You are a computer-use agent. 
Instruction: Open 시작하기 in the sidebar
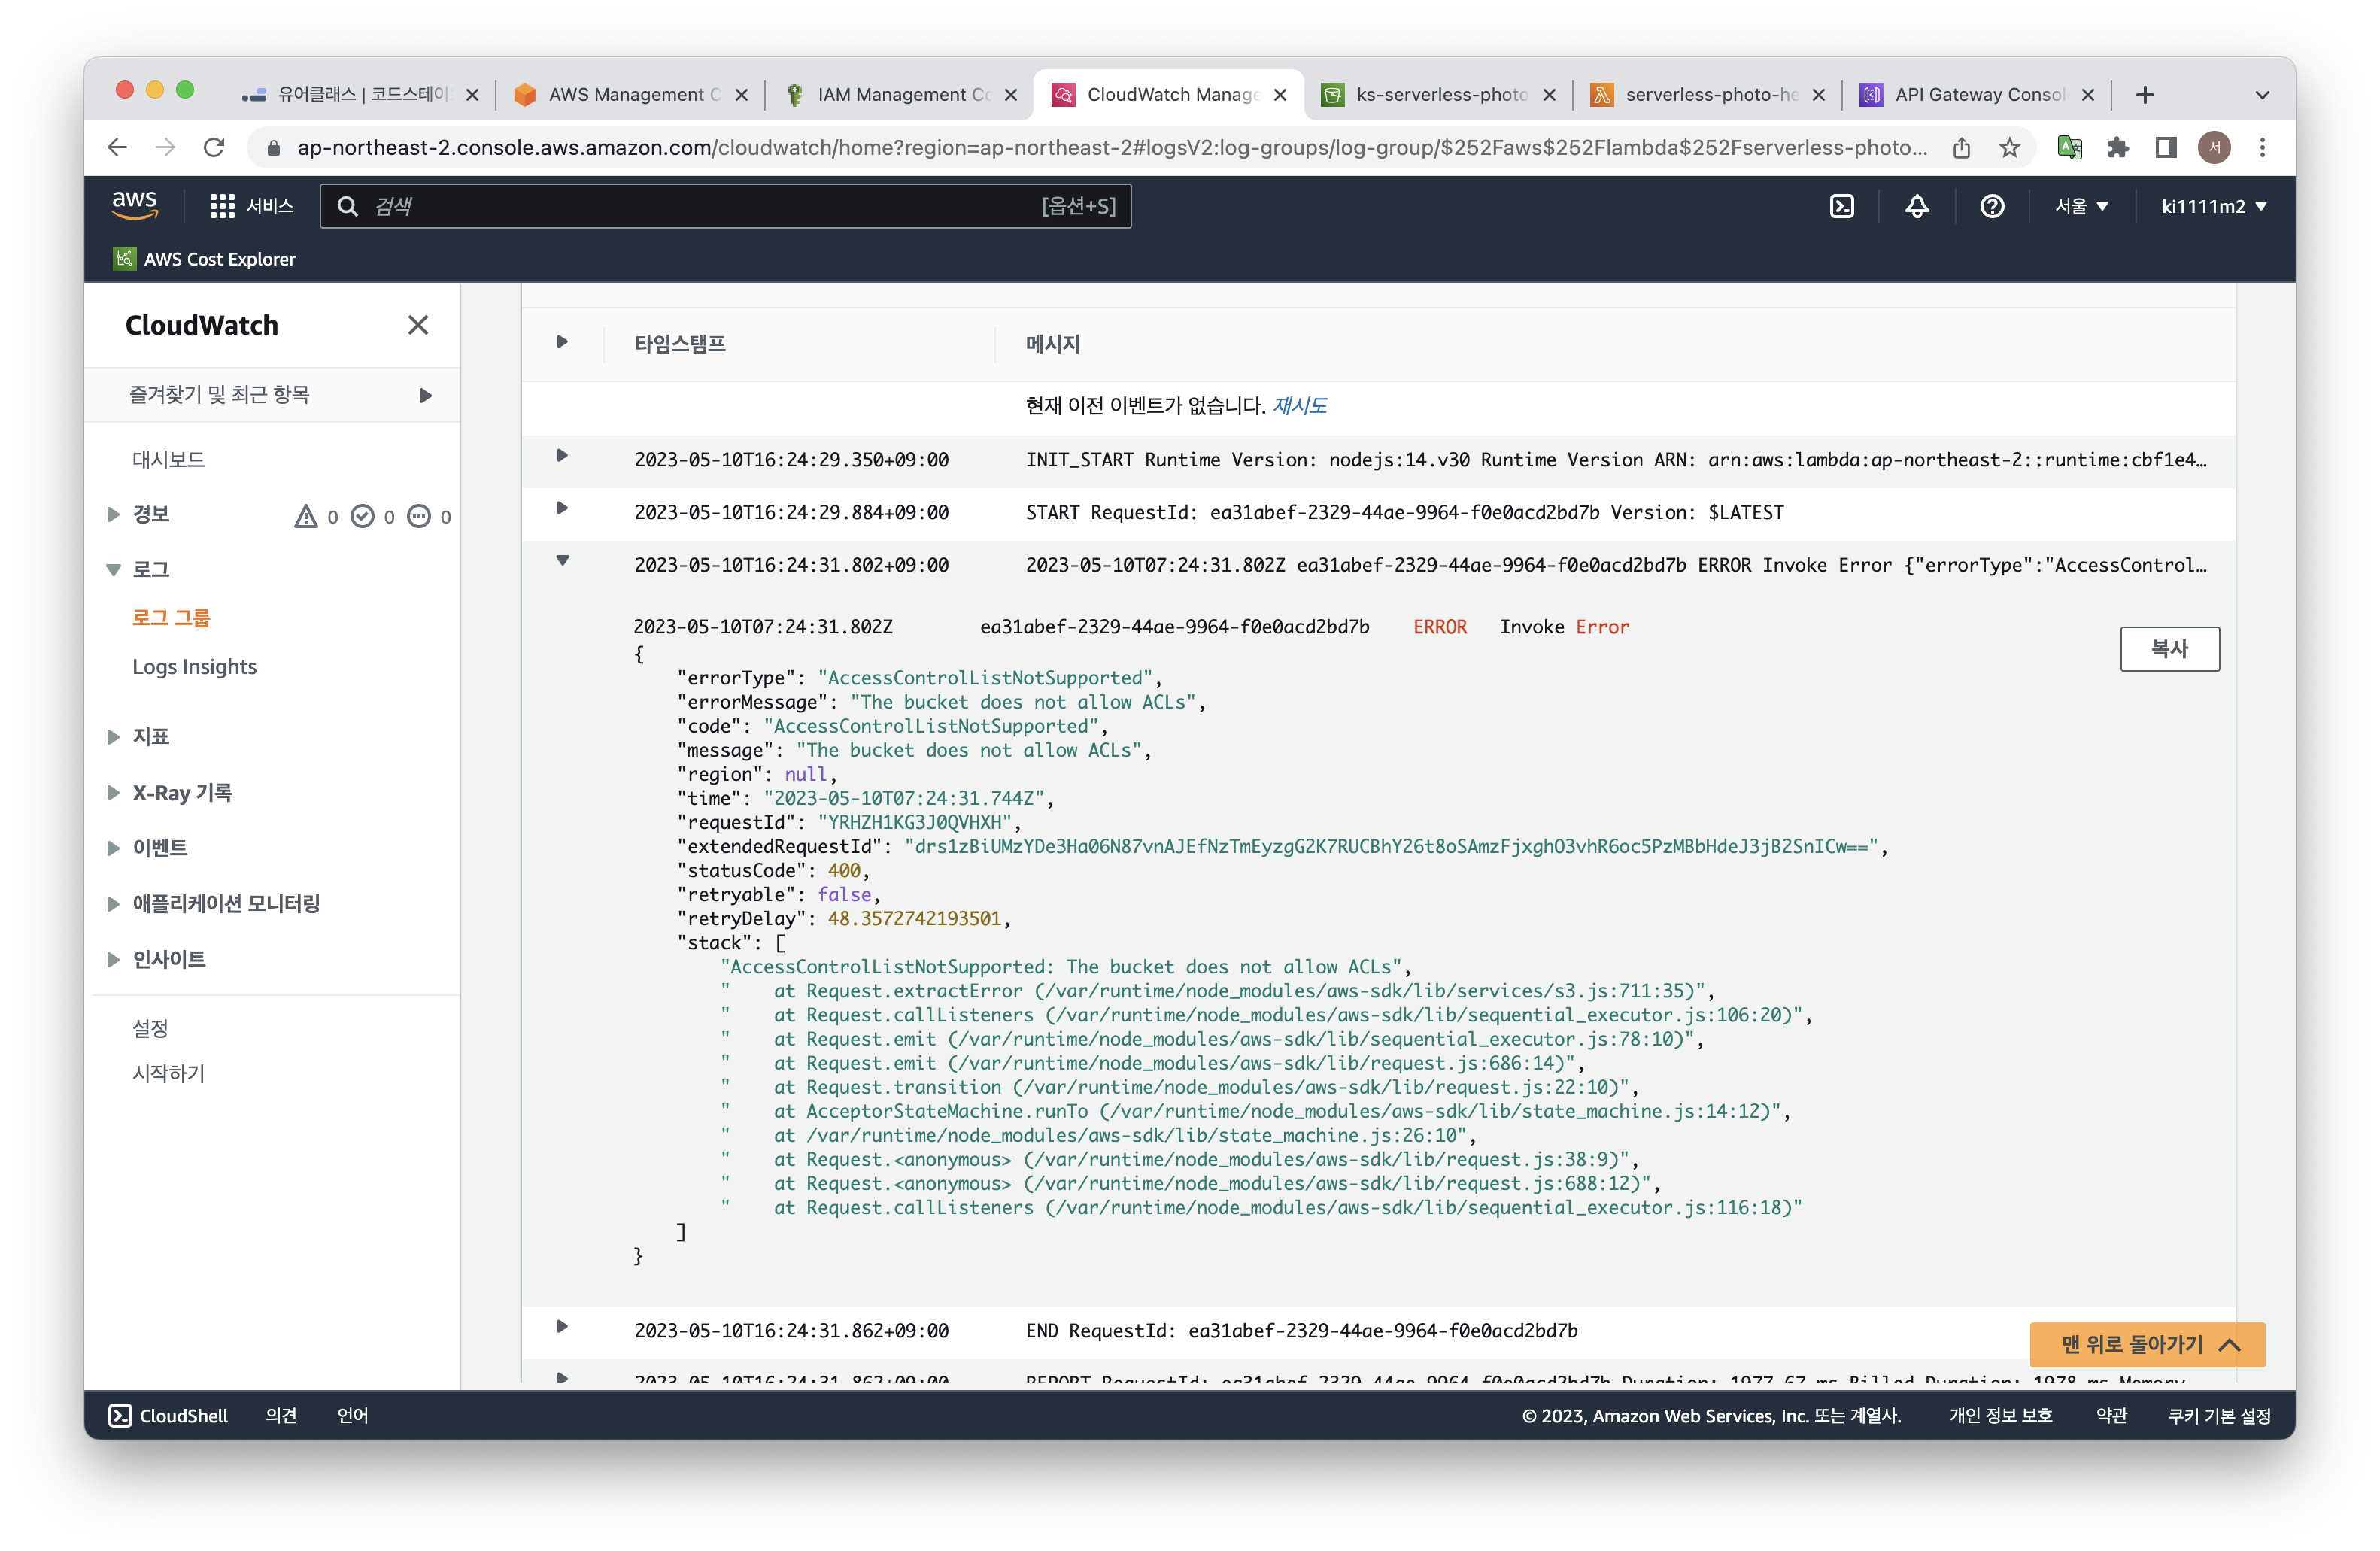[168, 1073]
